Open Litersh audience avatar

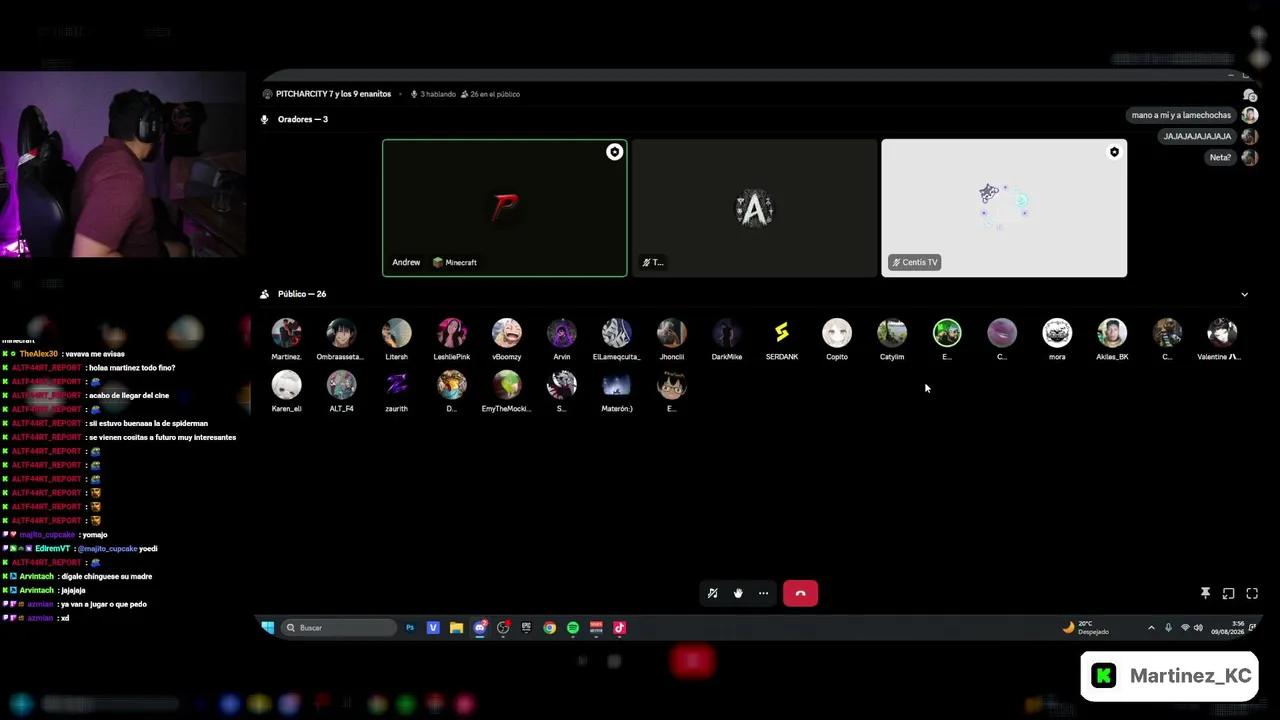pos(396,333)
